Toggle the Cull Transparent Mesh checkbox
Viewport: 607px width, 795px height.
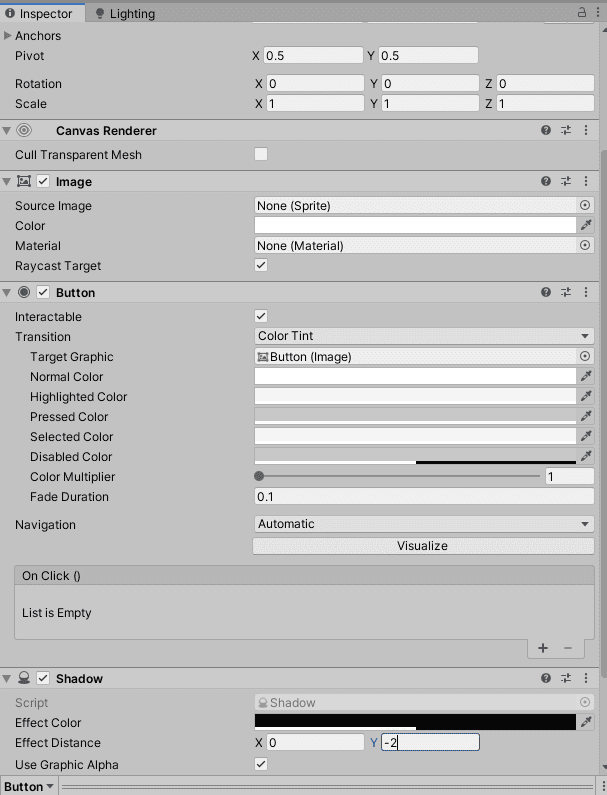261,154
